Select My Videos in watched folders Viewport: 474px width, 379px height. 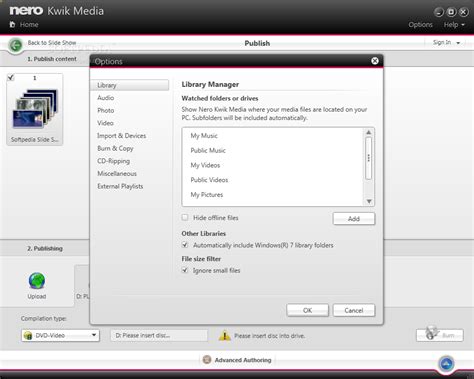205,165
